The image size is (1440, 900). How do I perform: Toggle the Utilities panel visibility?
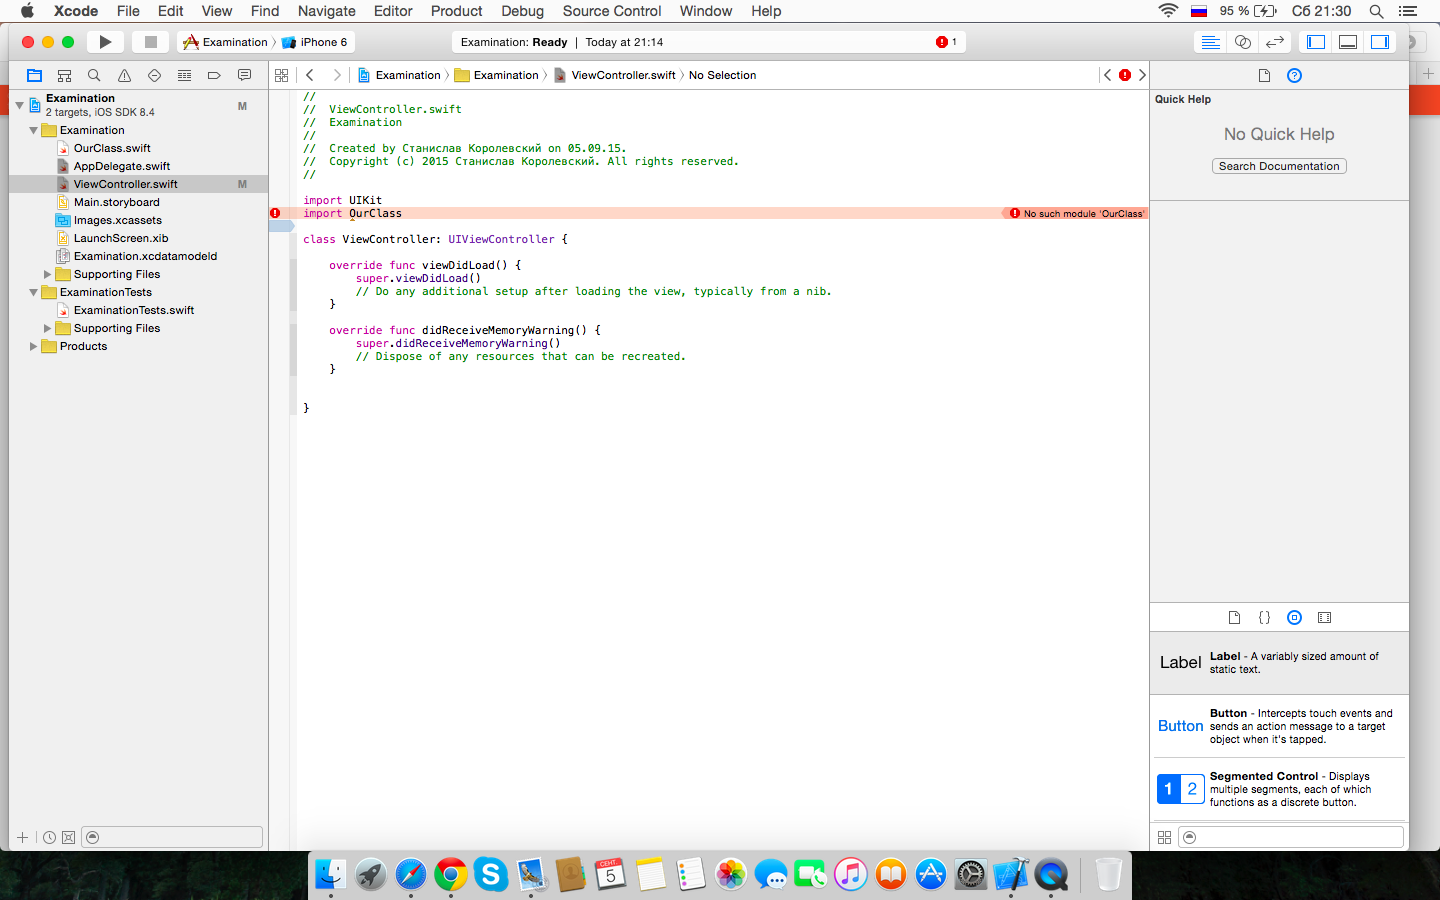click(1380, 42)
